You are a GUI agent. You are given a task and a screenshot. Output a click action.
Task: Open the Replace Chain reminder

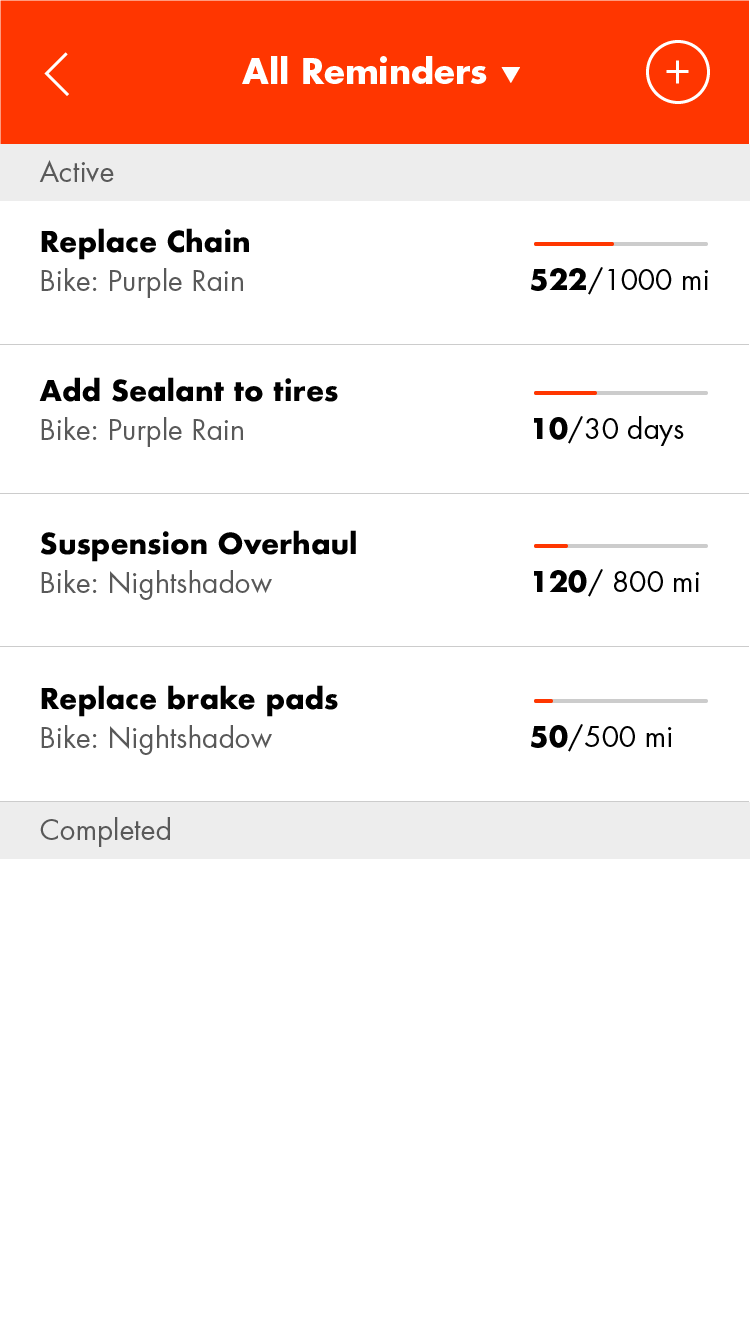tap(145, 242)
